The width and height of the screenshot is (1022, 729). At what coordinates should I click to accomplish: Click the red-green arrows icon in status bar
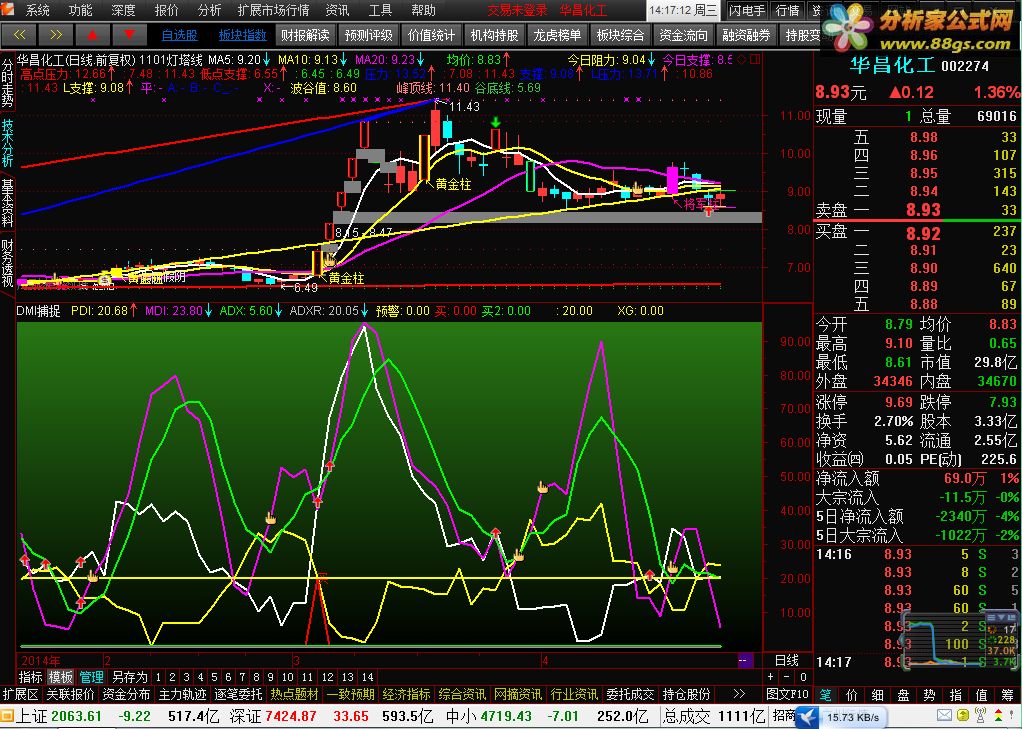997,716
